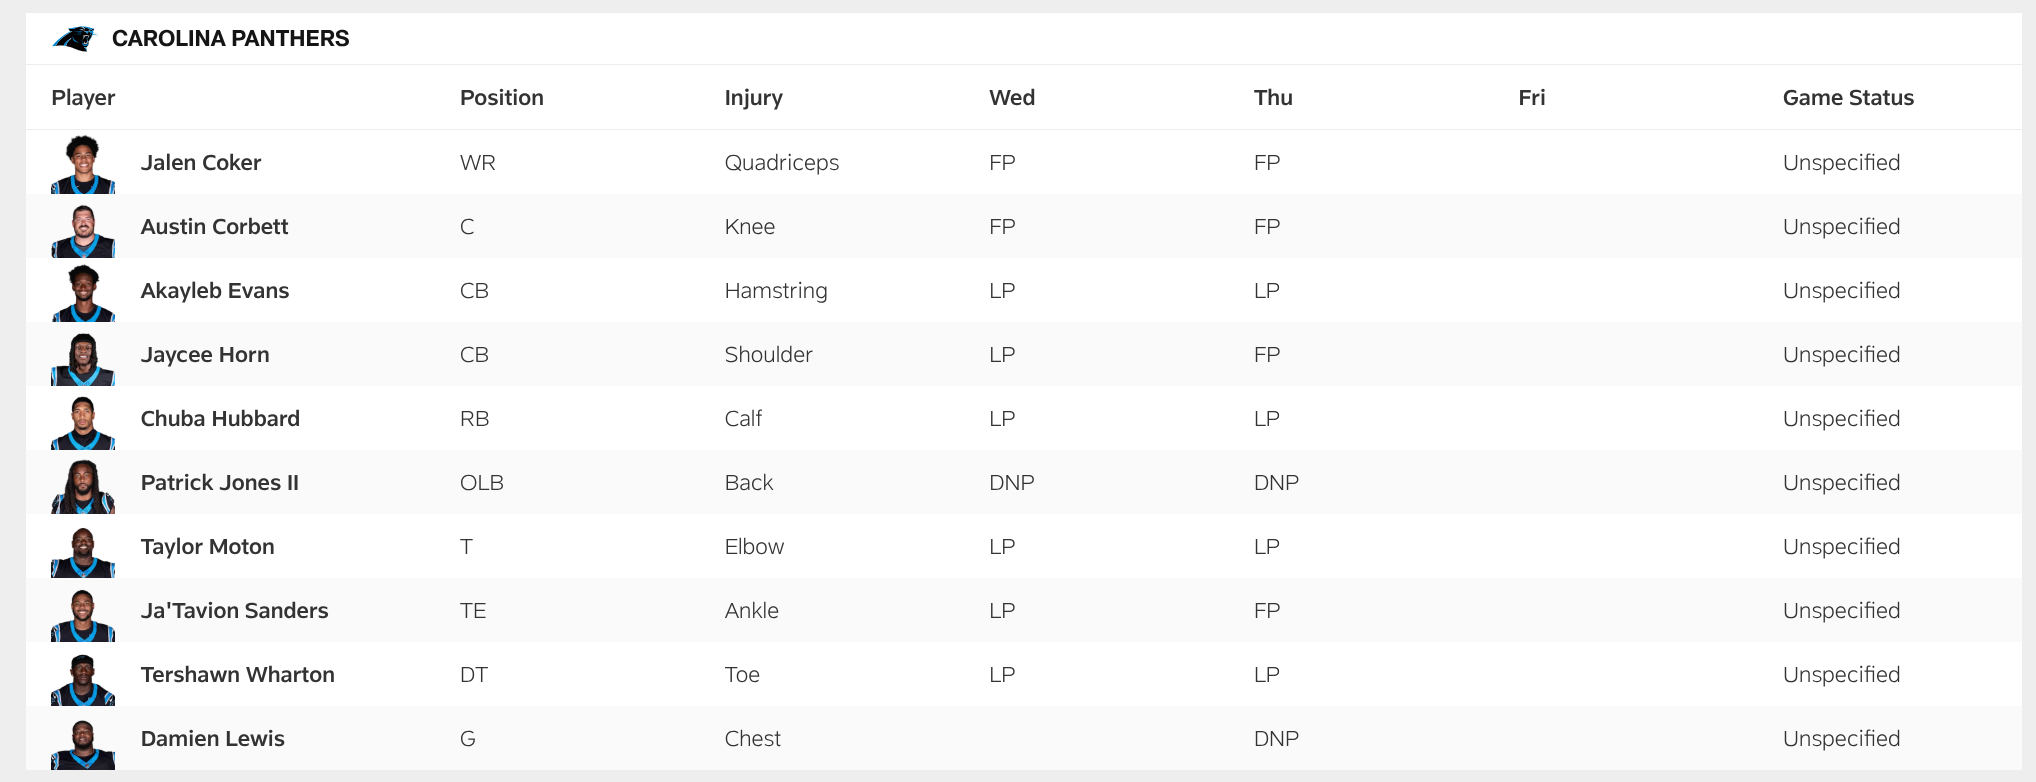Click Chuba Hubbard's headshot photo

coord(83,421)
